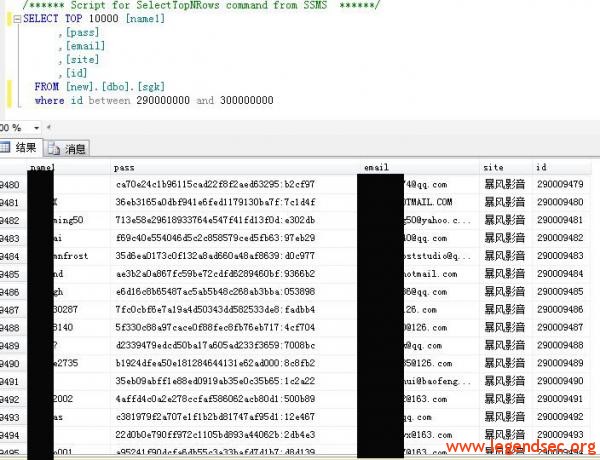Select id cell 290009492
Screen dimensions: 600x460
(560, 417)
